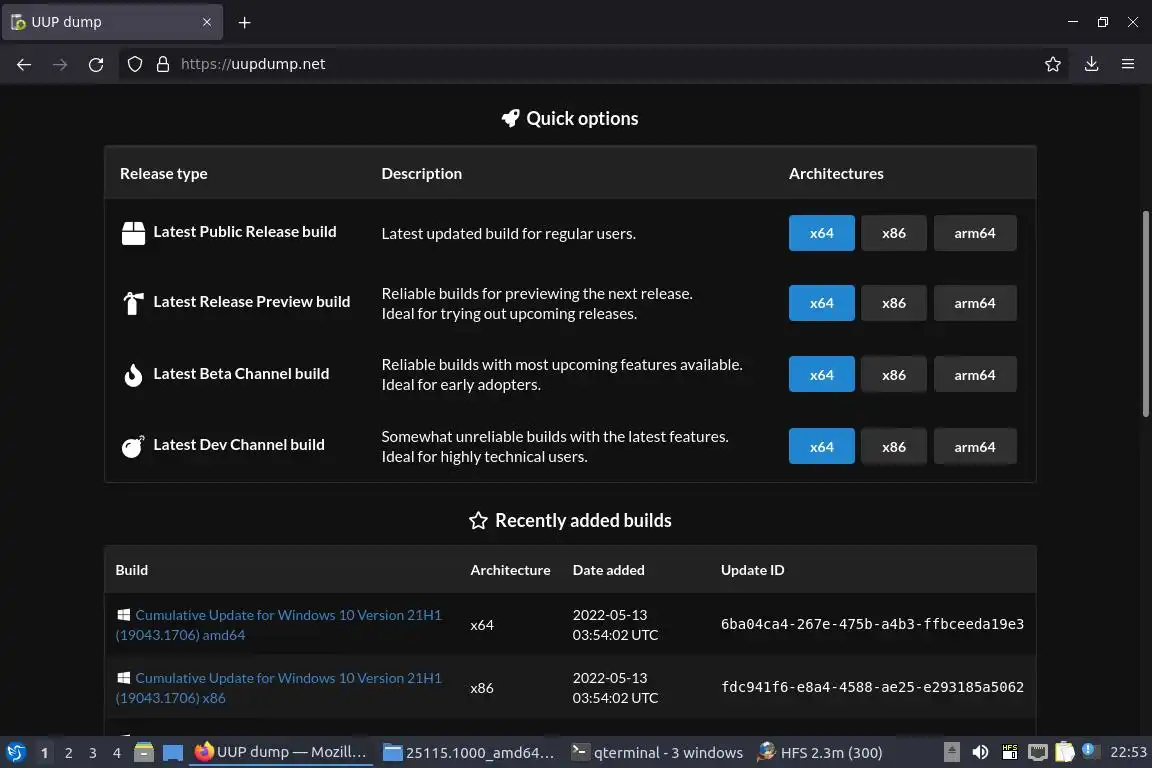Switch to UUP dump Mozilla taskbar entry
The image size is (1152, 768).
click(x=281, y=752)
